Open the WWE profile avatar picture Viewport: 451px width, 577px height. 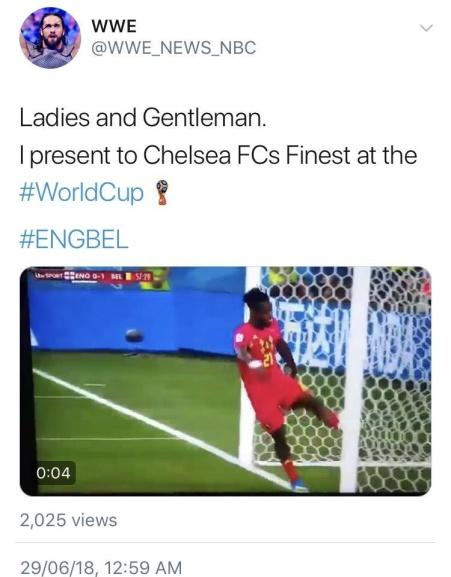click(x=50, y=38)
